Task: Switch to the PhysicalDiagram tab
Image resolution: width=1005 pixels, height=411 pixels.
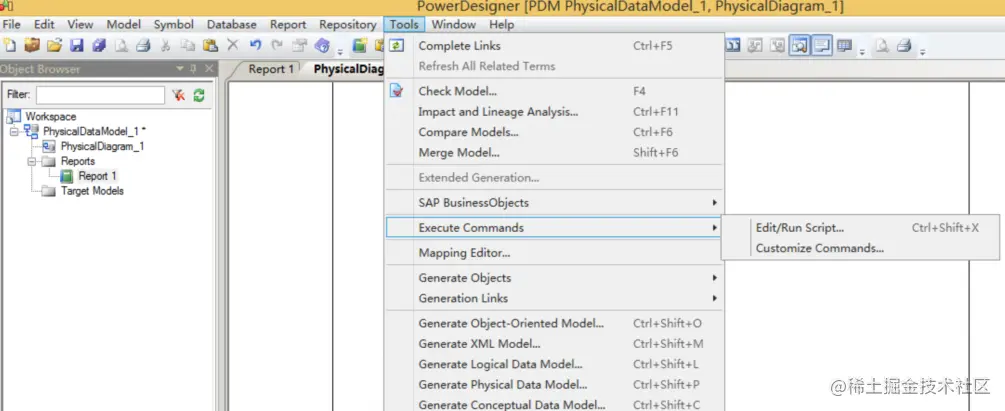Action: (x=348, y=69)
